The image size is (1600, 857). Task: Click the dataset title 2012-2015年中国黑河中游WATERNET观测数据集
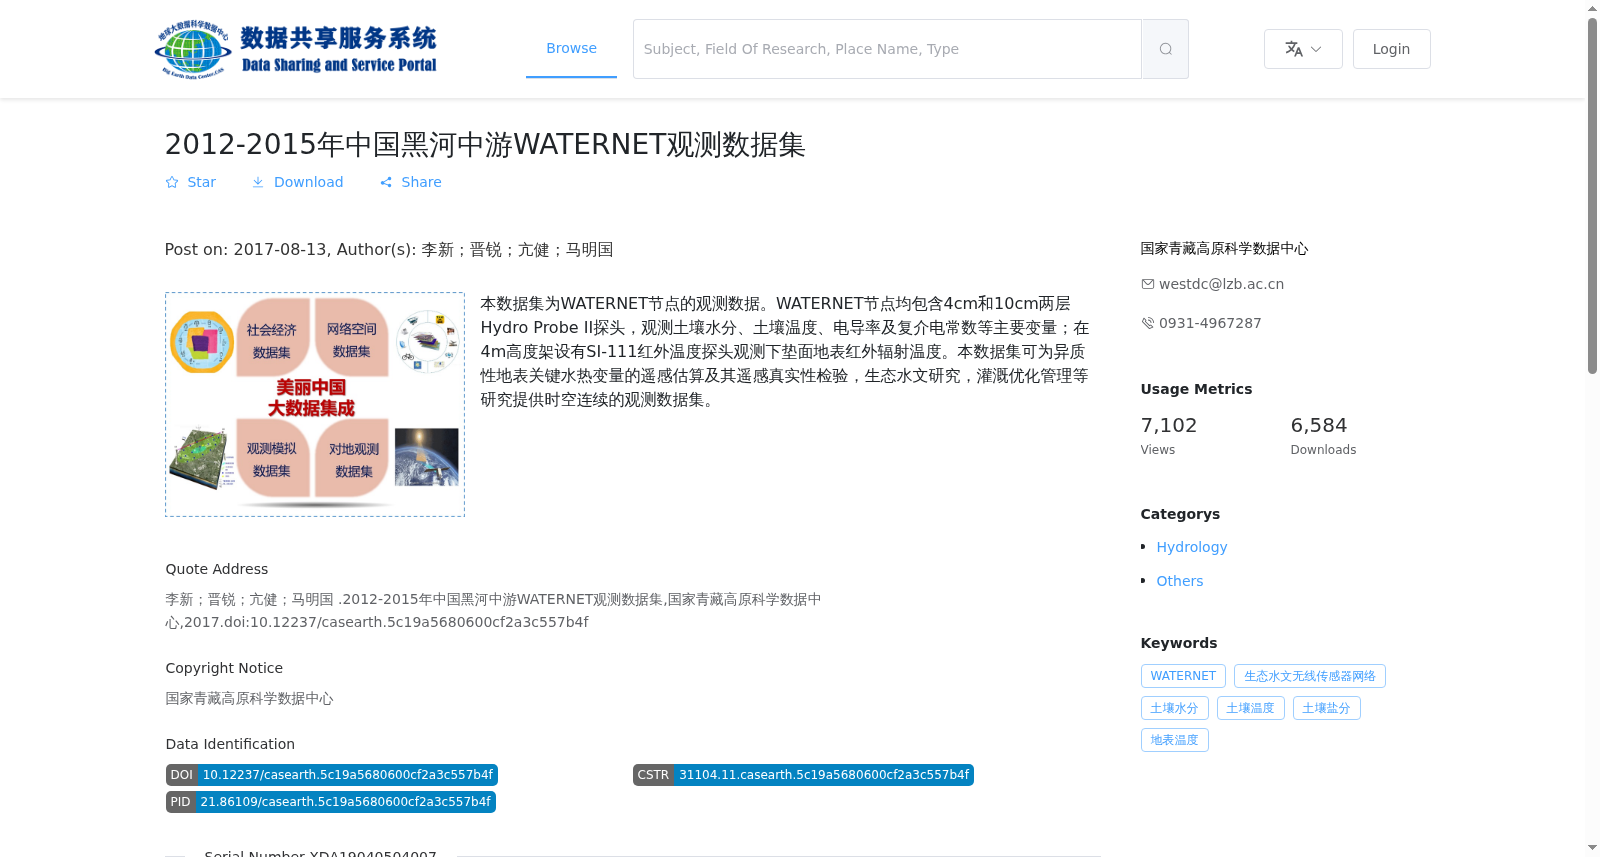pos(485,144)
